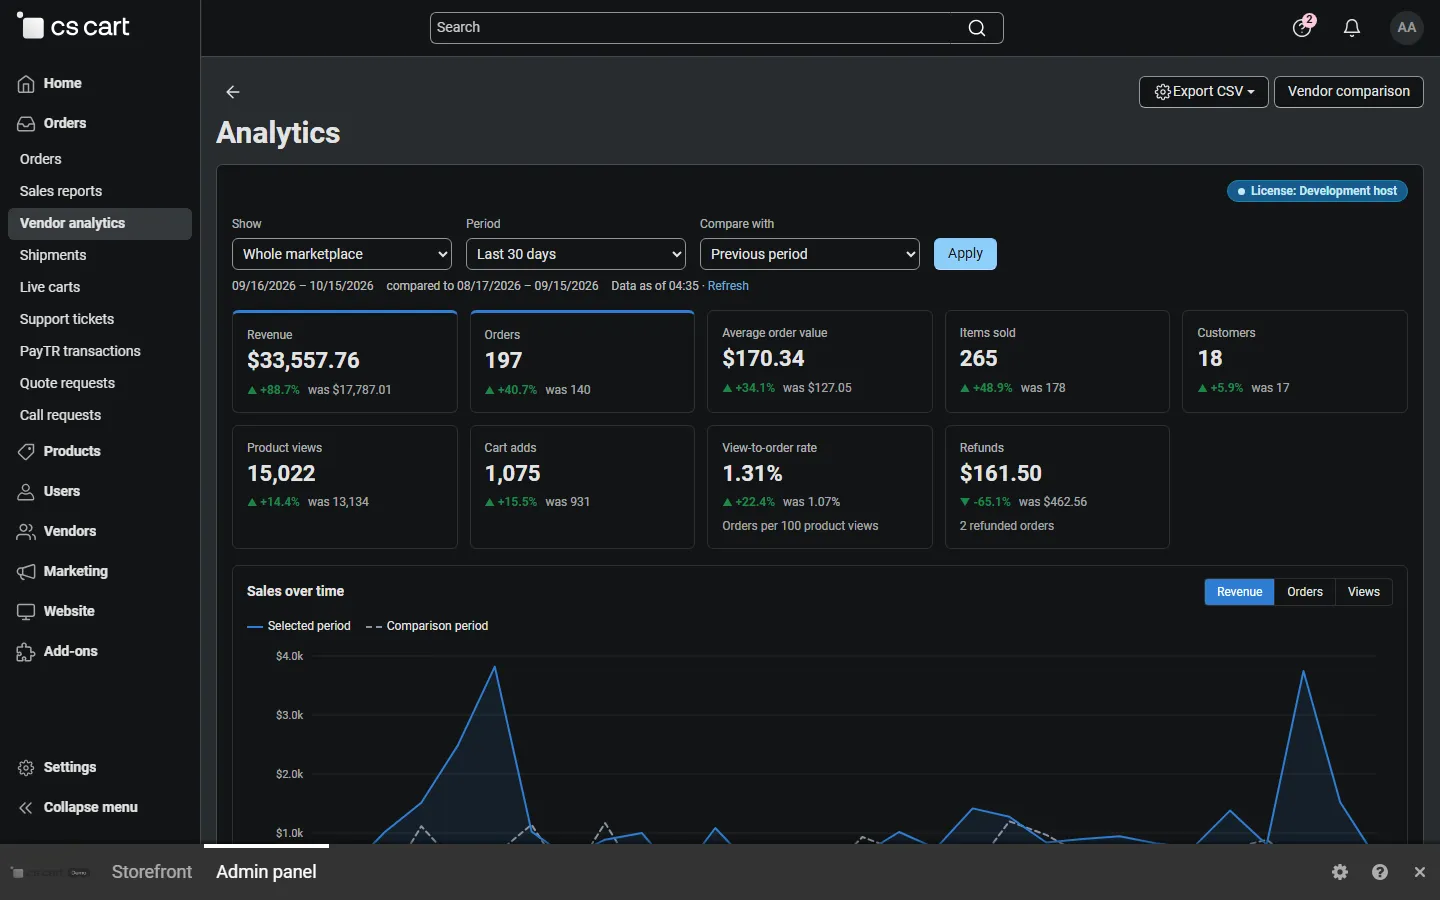
Task: Click the bottom bar help icon
Action: tap(1380, 872)
